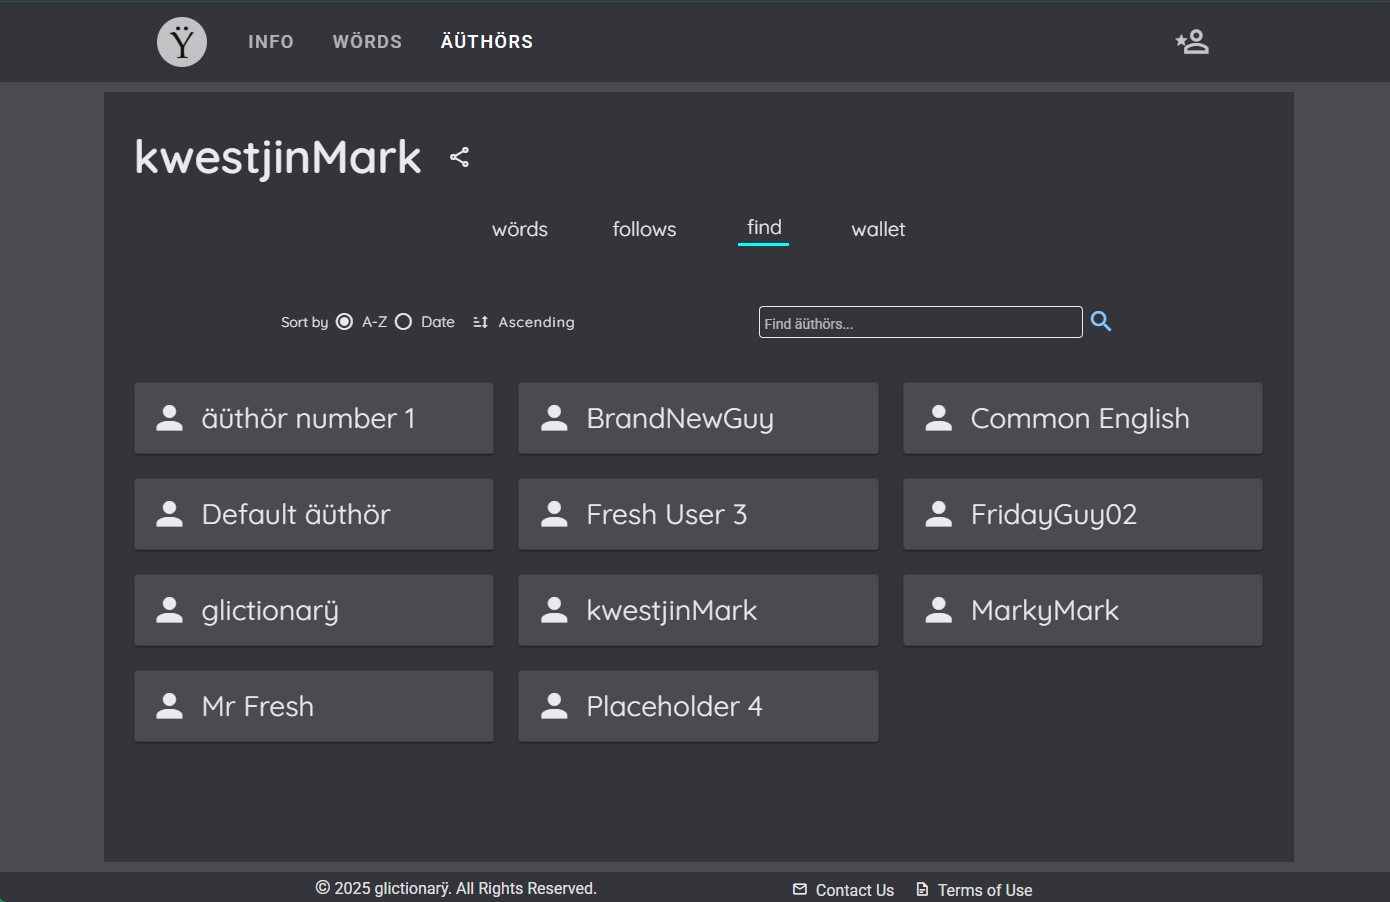Click the document icon beside Terms of Use
This screenshot has width=1390, height=902.
tap(922, 889)
